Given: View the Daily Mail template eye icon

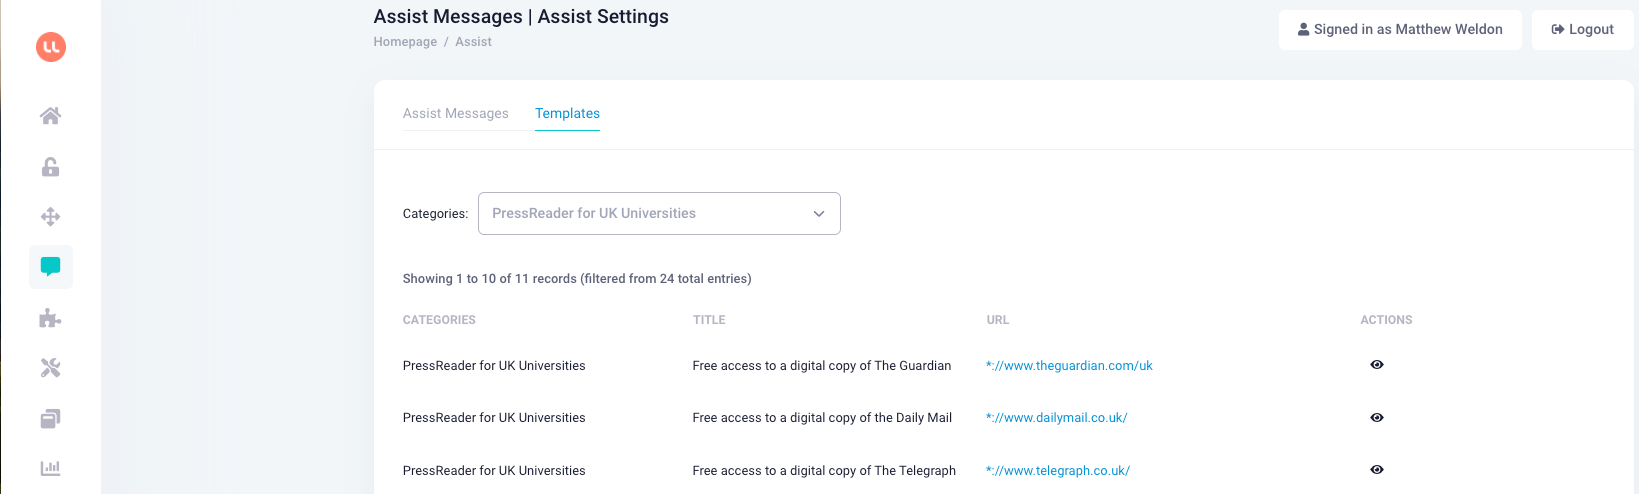Looking at the screenshot, I should pos(1377,418).
